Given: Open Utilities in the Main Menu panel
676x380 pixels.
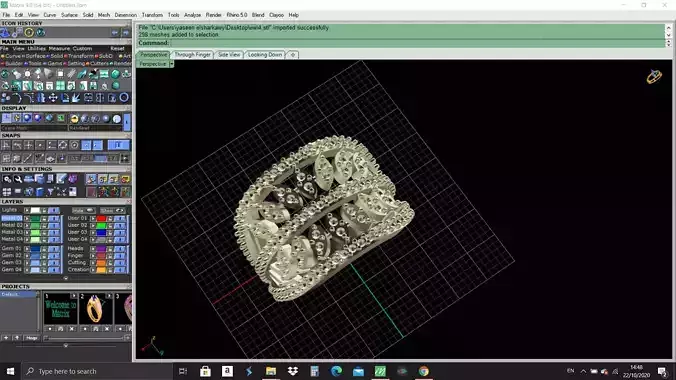Looking at the screenshot, I should click(36, 49).
